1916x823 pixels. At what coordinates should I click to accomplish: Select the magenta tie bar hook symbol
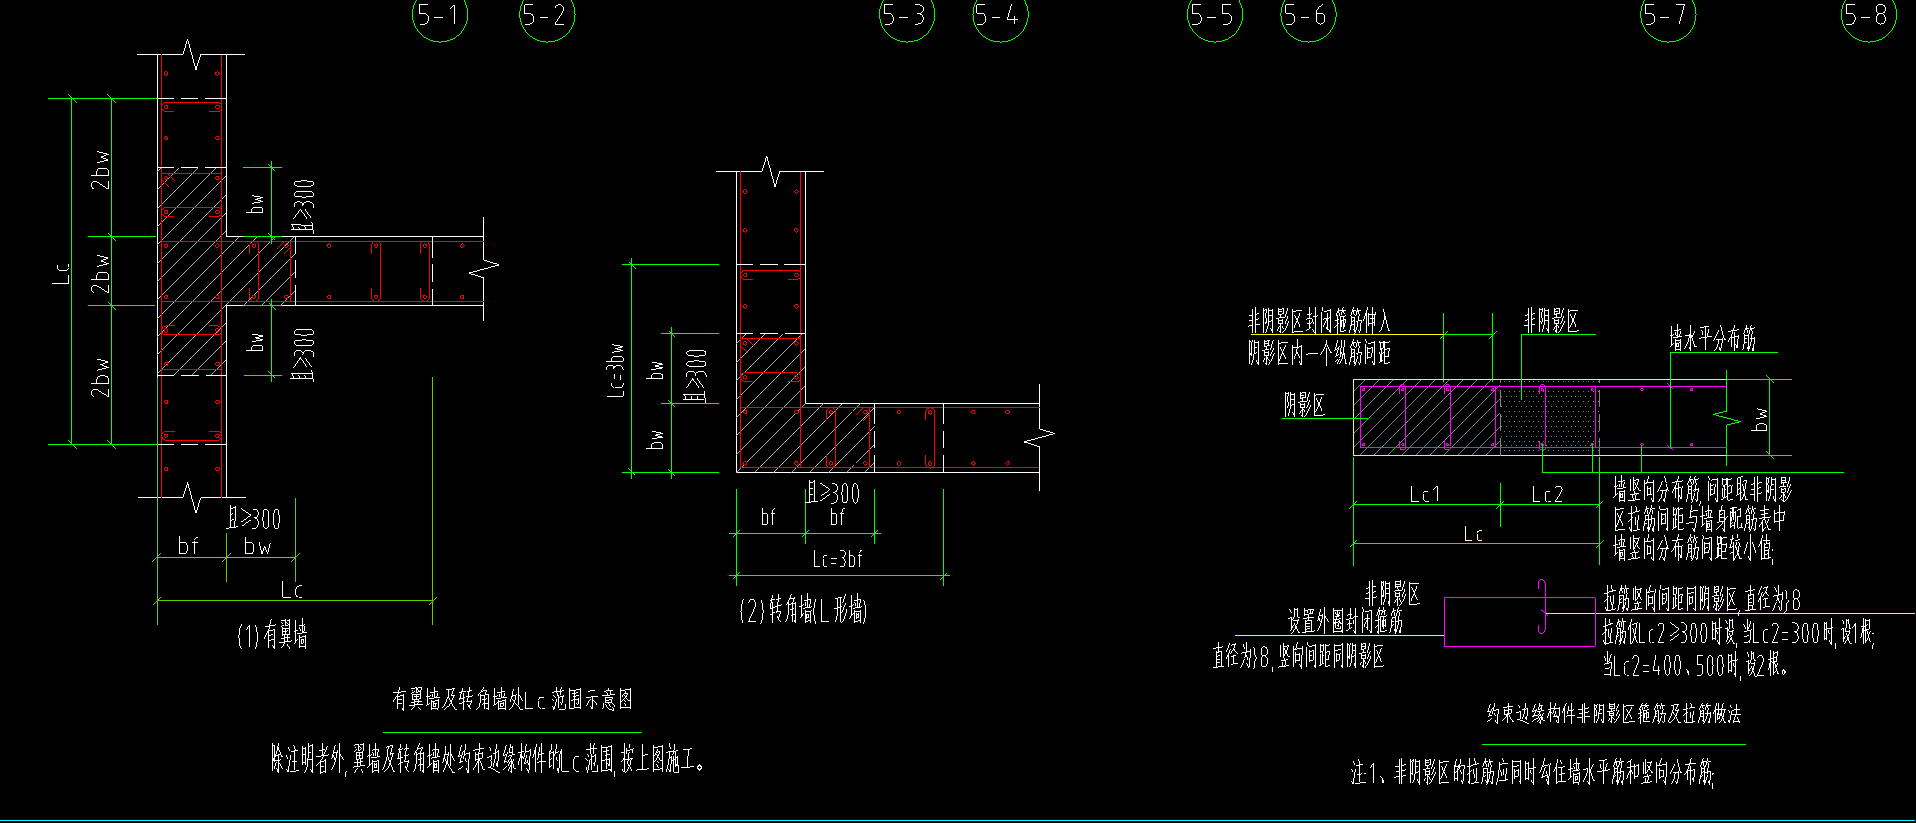point(1542,606)
